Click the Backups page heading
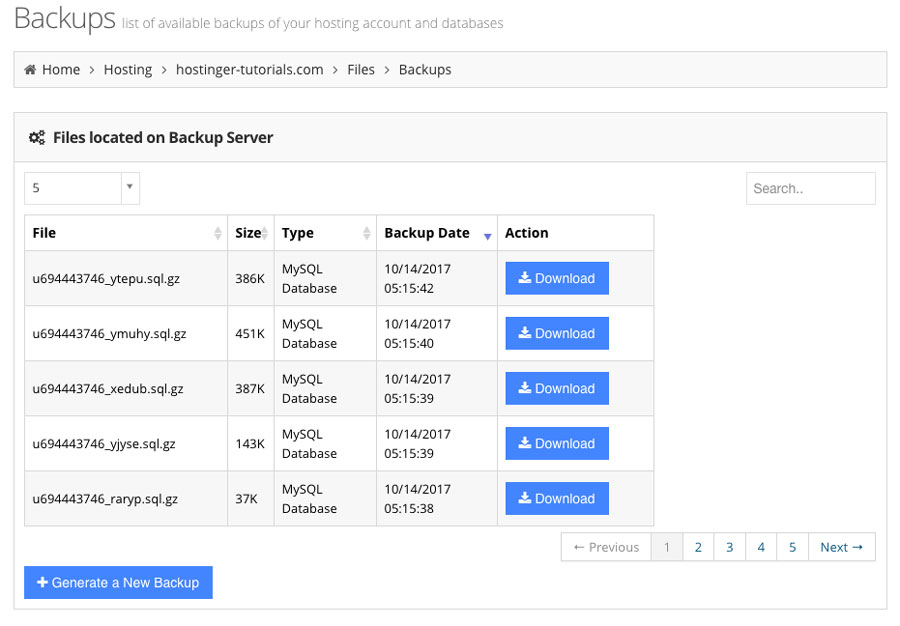The image size is (900, 626). tap(64, 19)
